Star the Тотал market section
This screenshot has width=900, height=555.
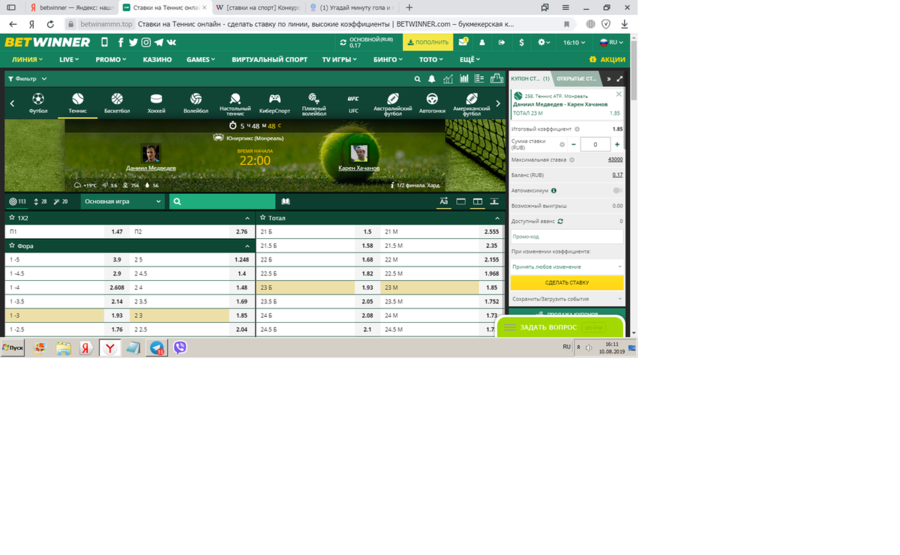click(x=263, y=217)
